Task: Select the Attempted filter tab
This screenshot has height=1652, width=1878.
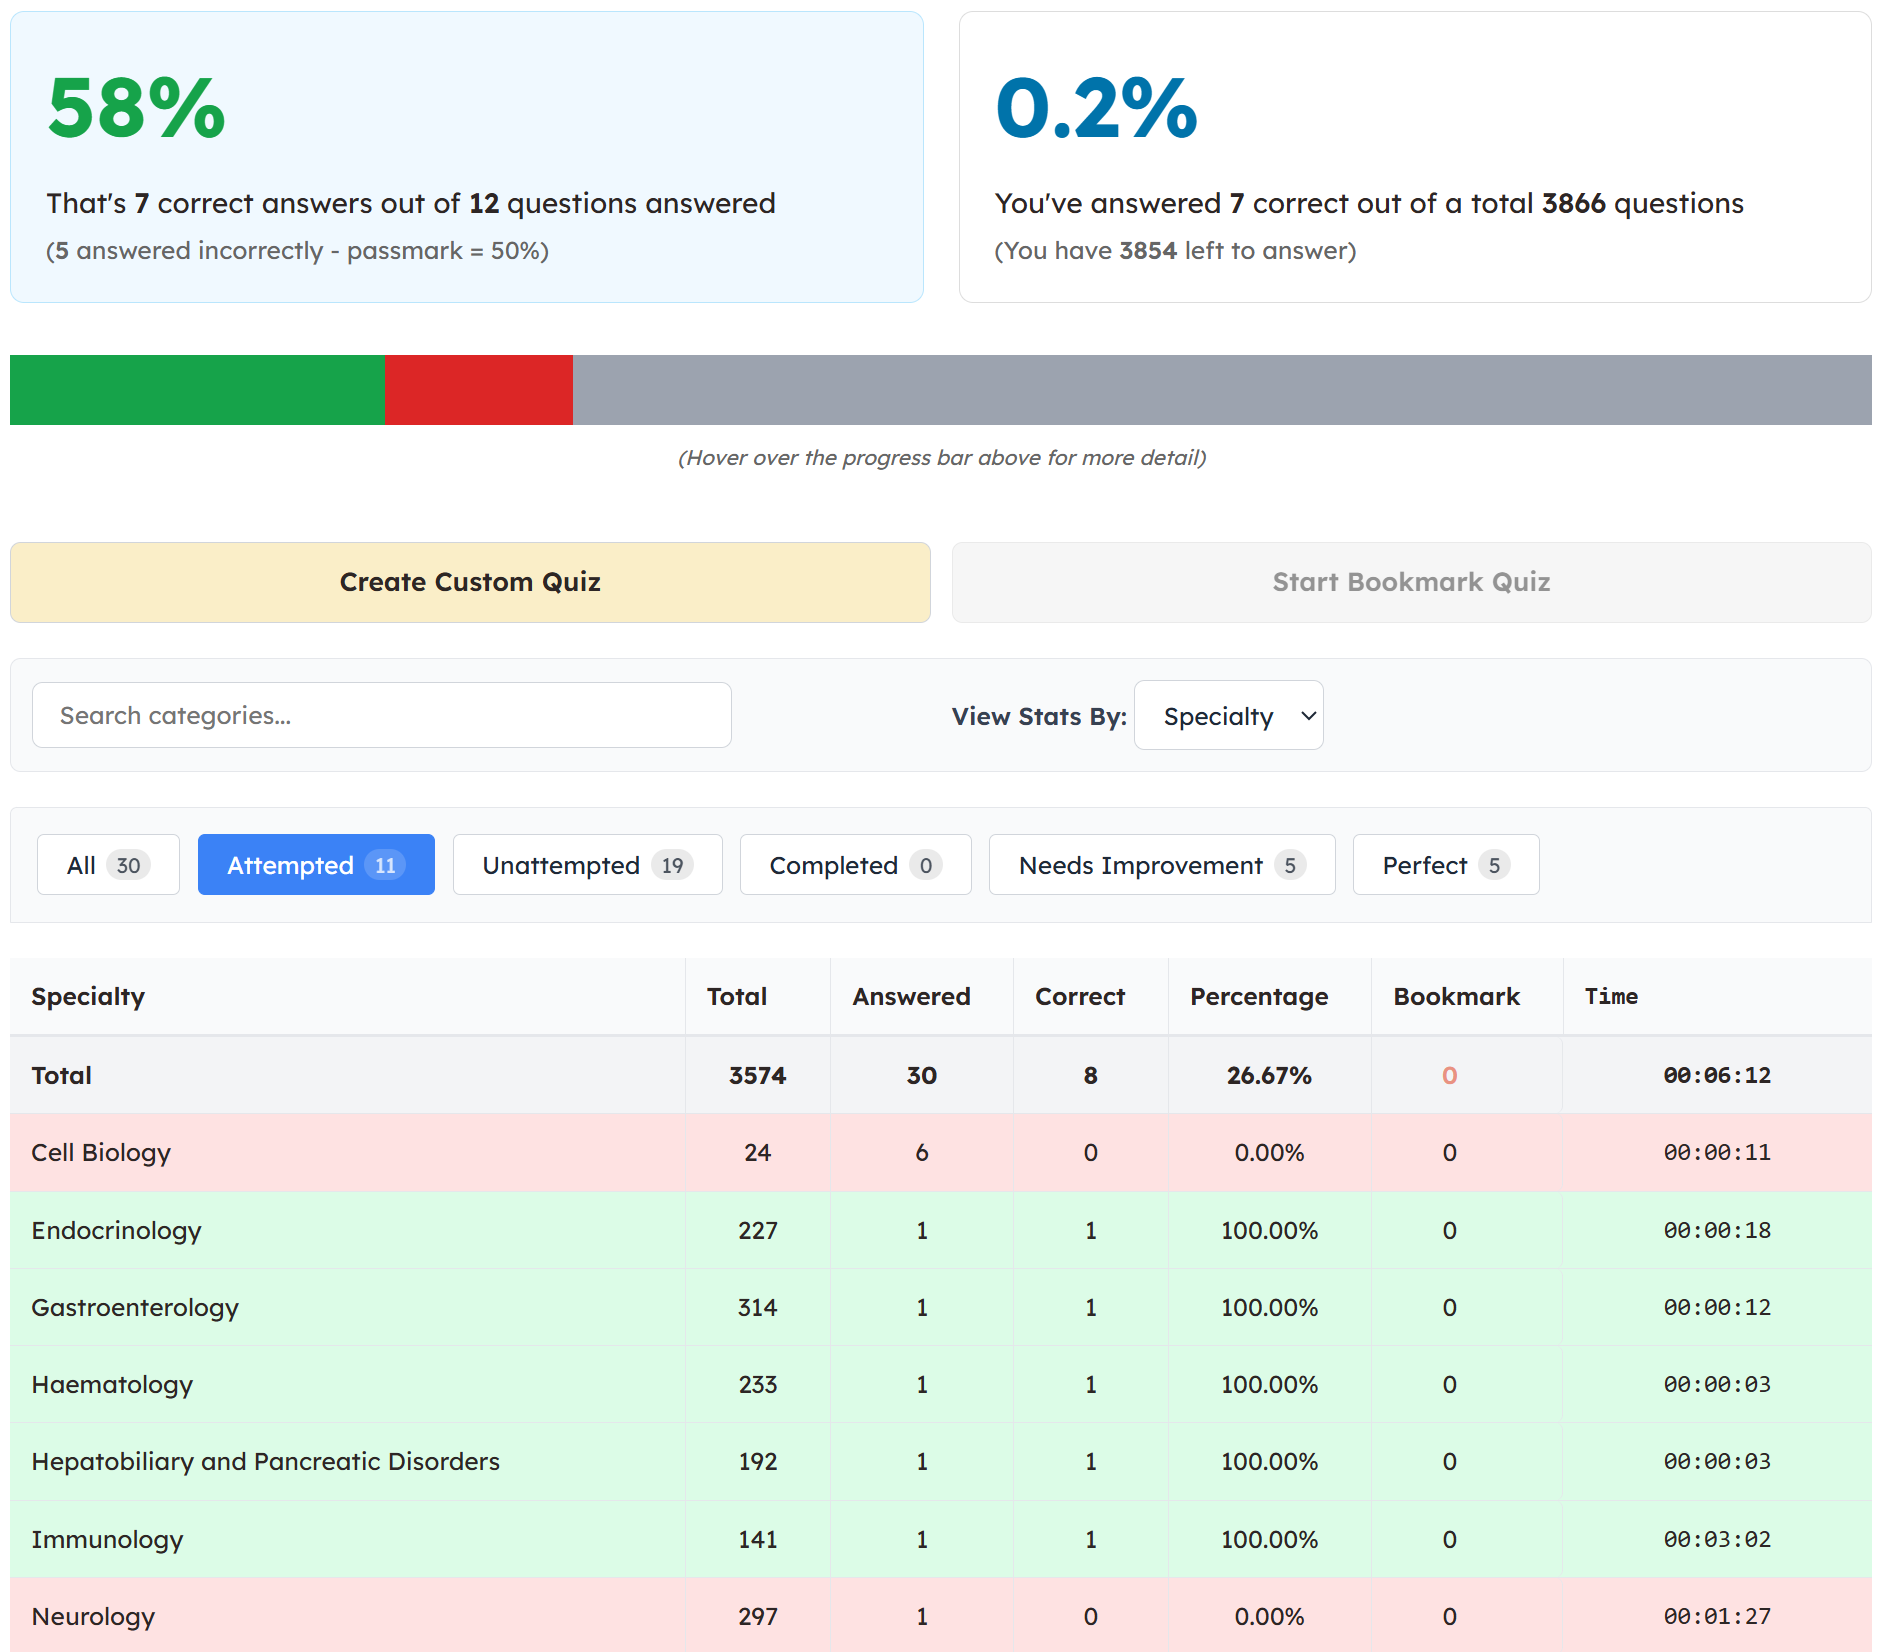Action: point(316,864)
